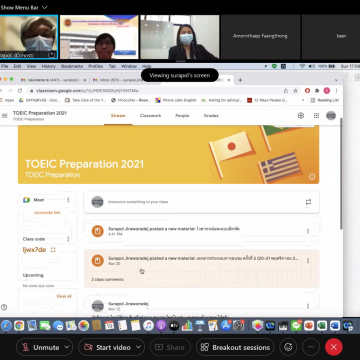Open more options ellipsis in meeting bar
Screen dimensions: 360x360
click(311, 347)
